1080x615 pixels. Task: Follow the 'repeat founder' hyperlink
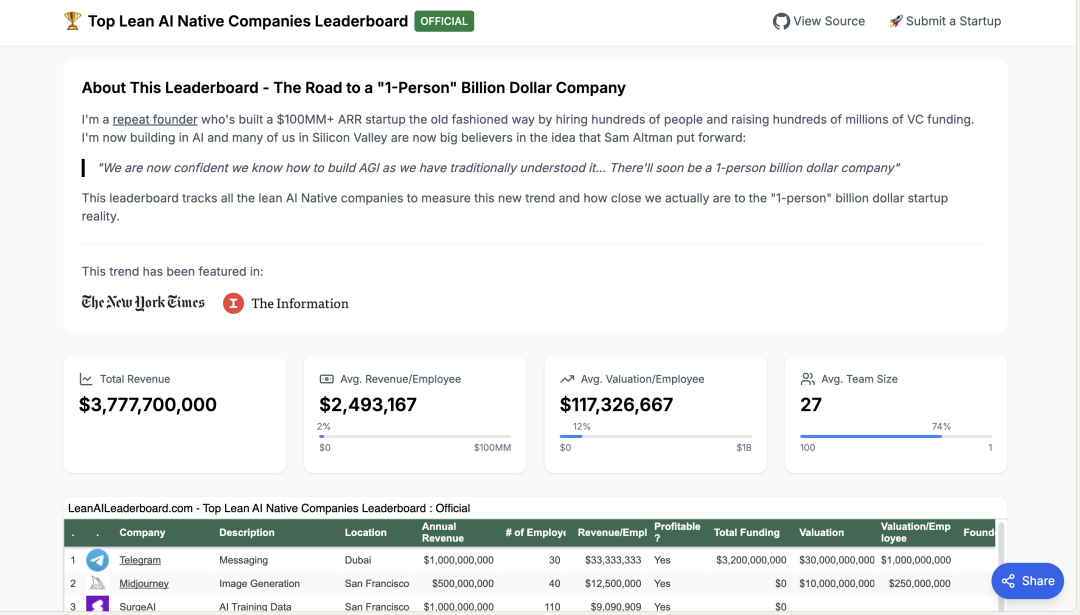pyautogui.click(x=155, y=119)
